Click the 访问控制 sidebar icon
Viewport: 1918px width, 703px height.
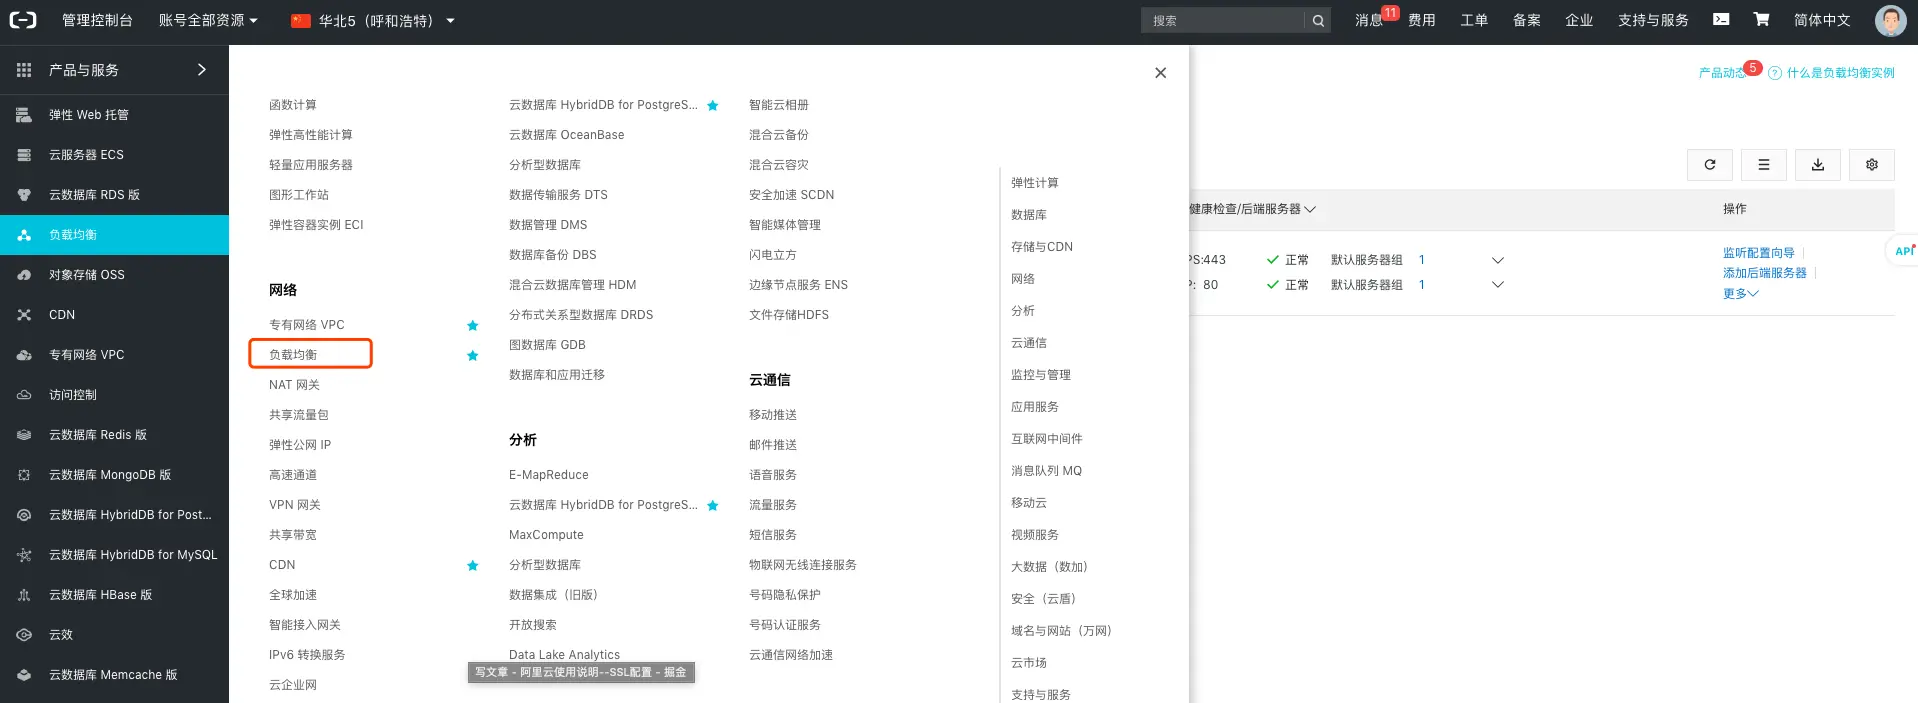(x=24, y=395)
